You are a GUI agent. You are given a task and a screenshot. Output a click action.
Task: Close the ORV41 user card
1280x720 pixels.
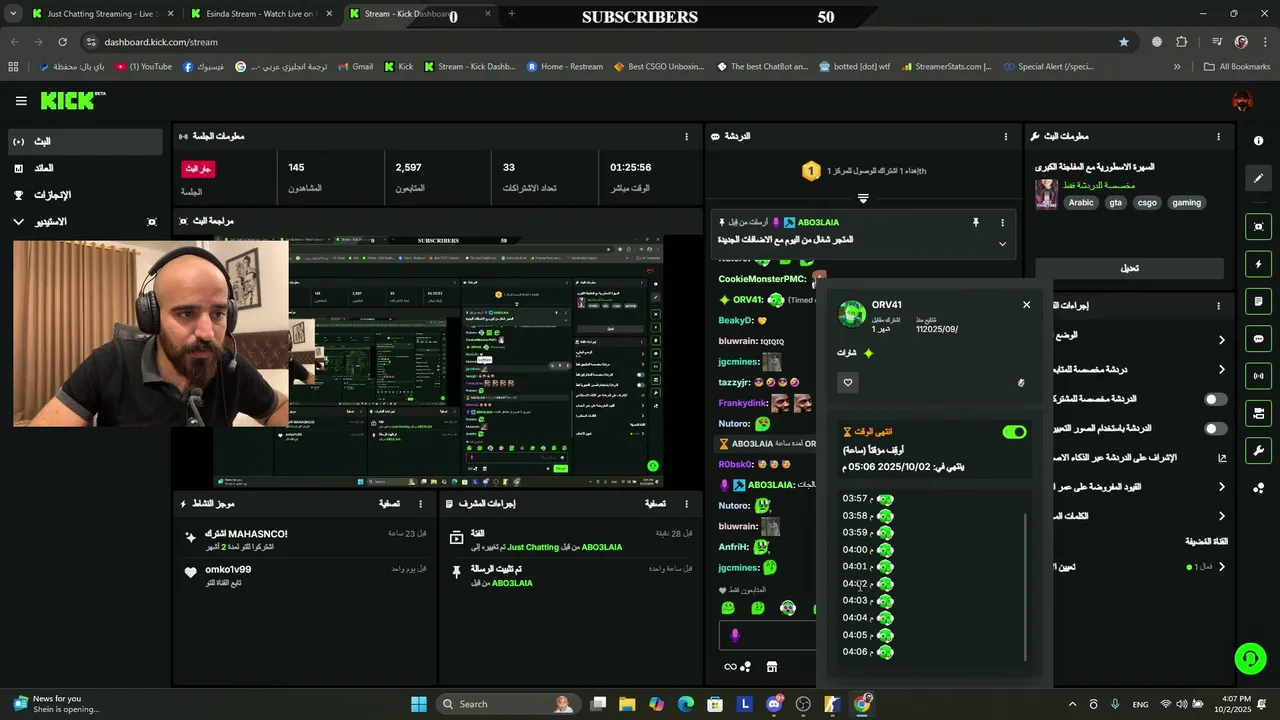[1026, 305]
